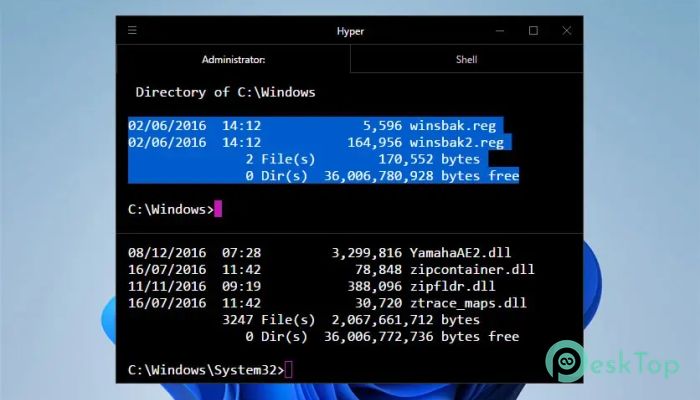Click the 36,006,772,736 bytes free text

coord(421,336)
